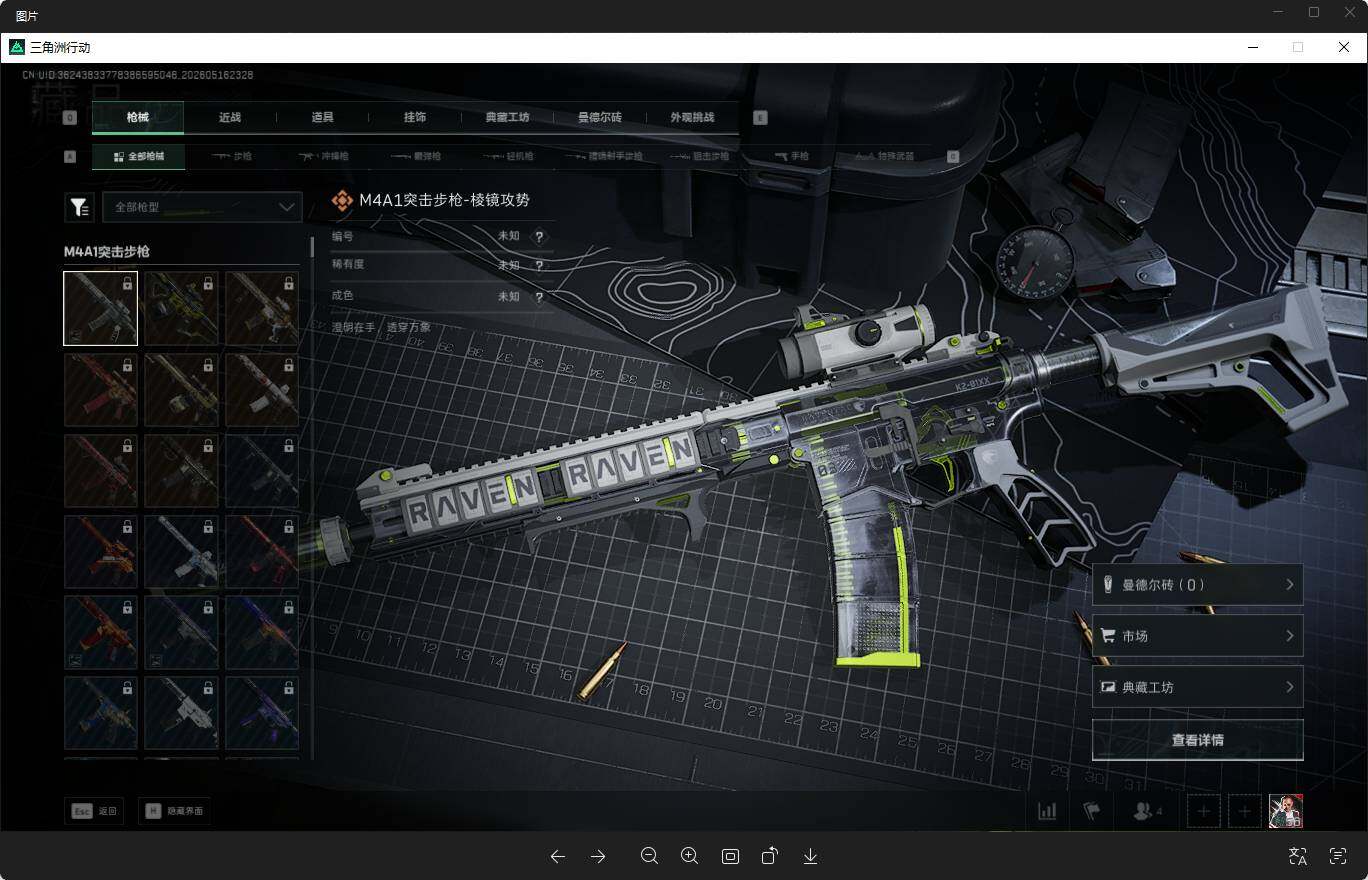Viewport: 1368px width, 880px height.
Task: Open the player avatar
Action: click(1286, 811)
